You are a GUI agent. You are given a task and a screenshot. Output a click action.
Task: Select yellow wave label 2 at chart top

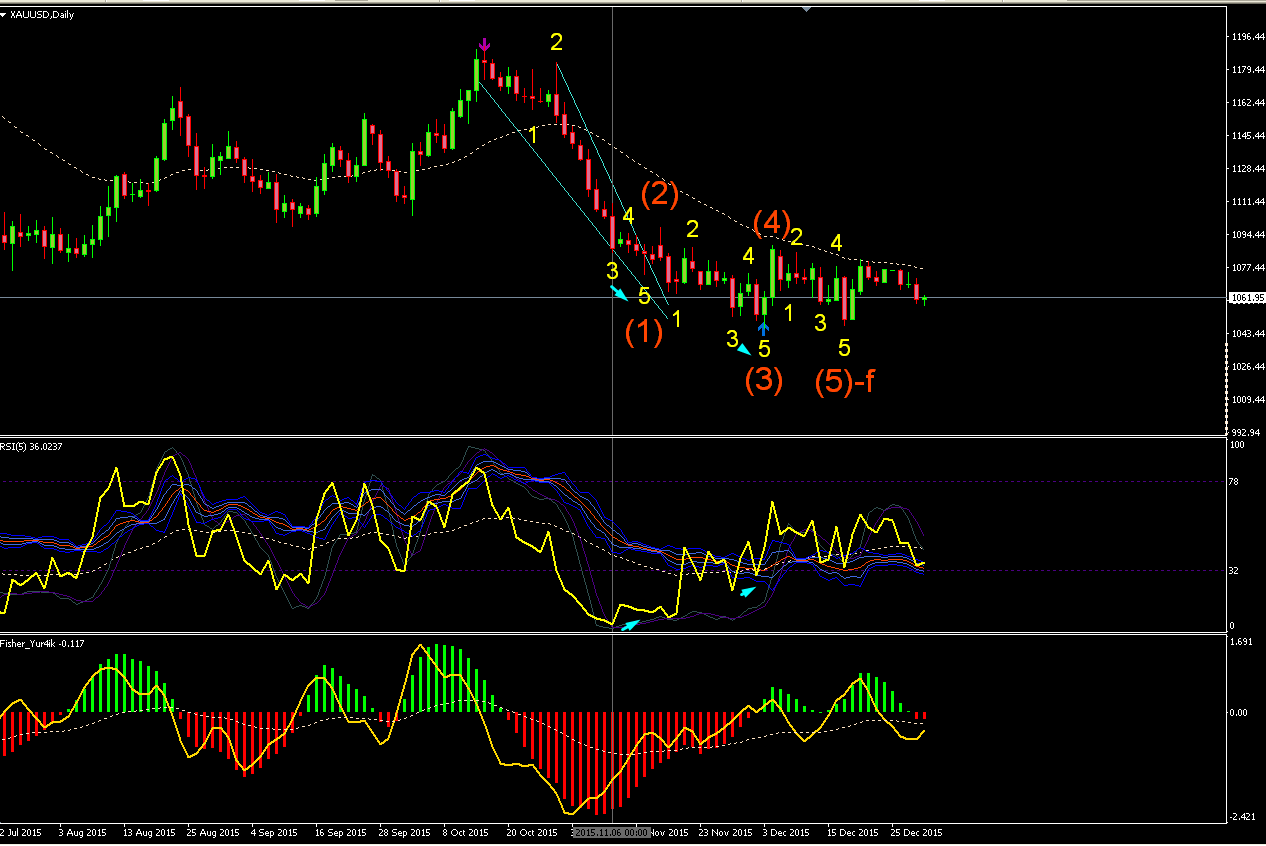coord(556,42)
